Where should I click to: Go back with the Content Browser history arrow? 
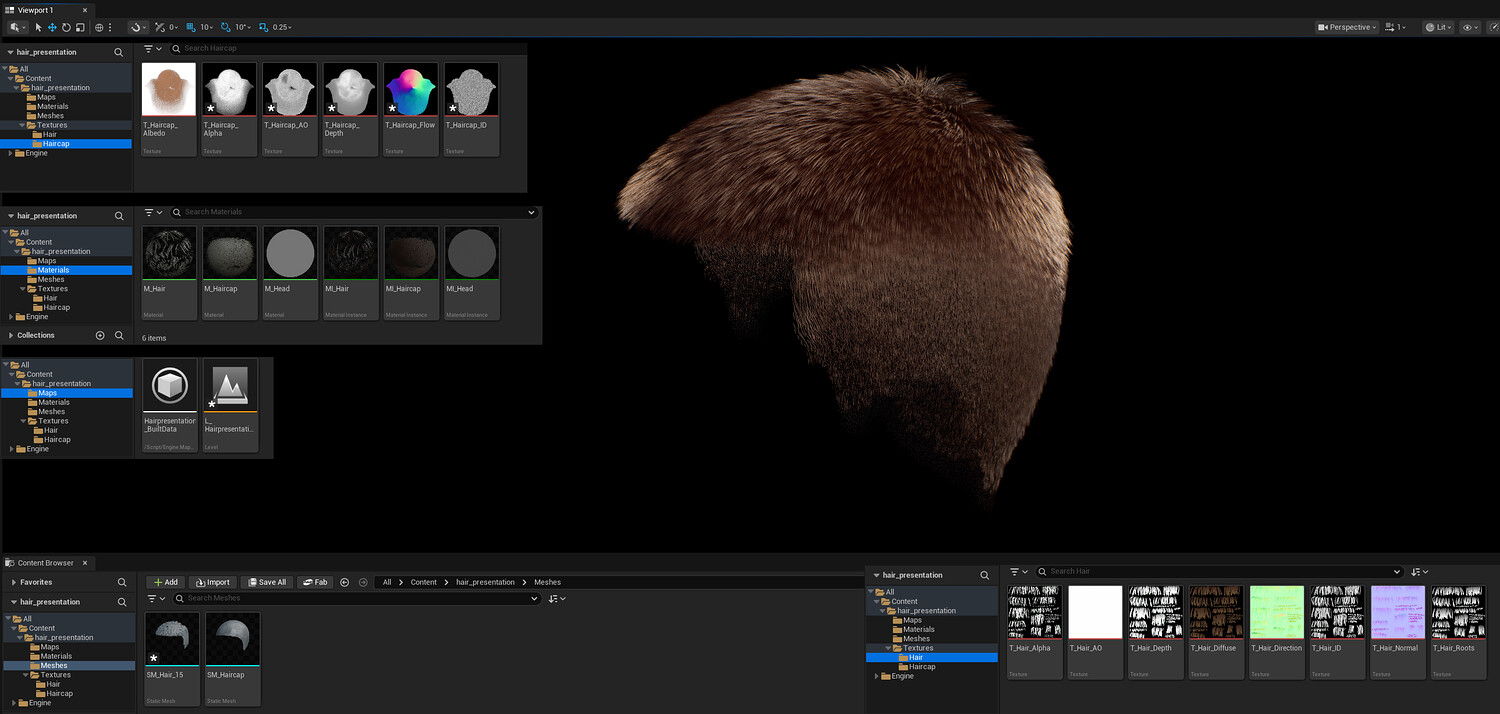click(x=345, y=582)
